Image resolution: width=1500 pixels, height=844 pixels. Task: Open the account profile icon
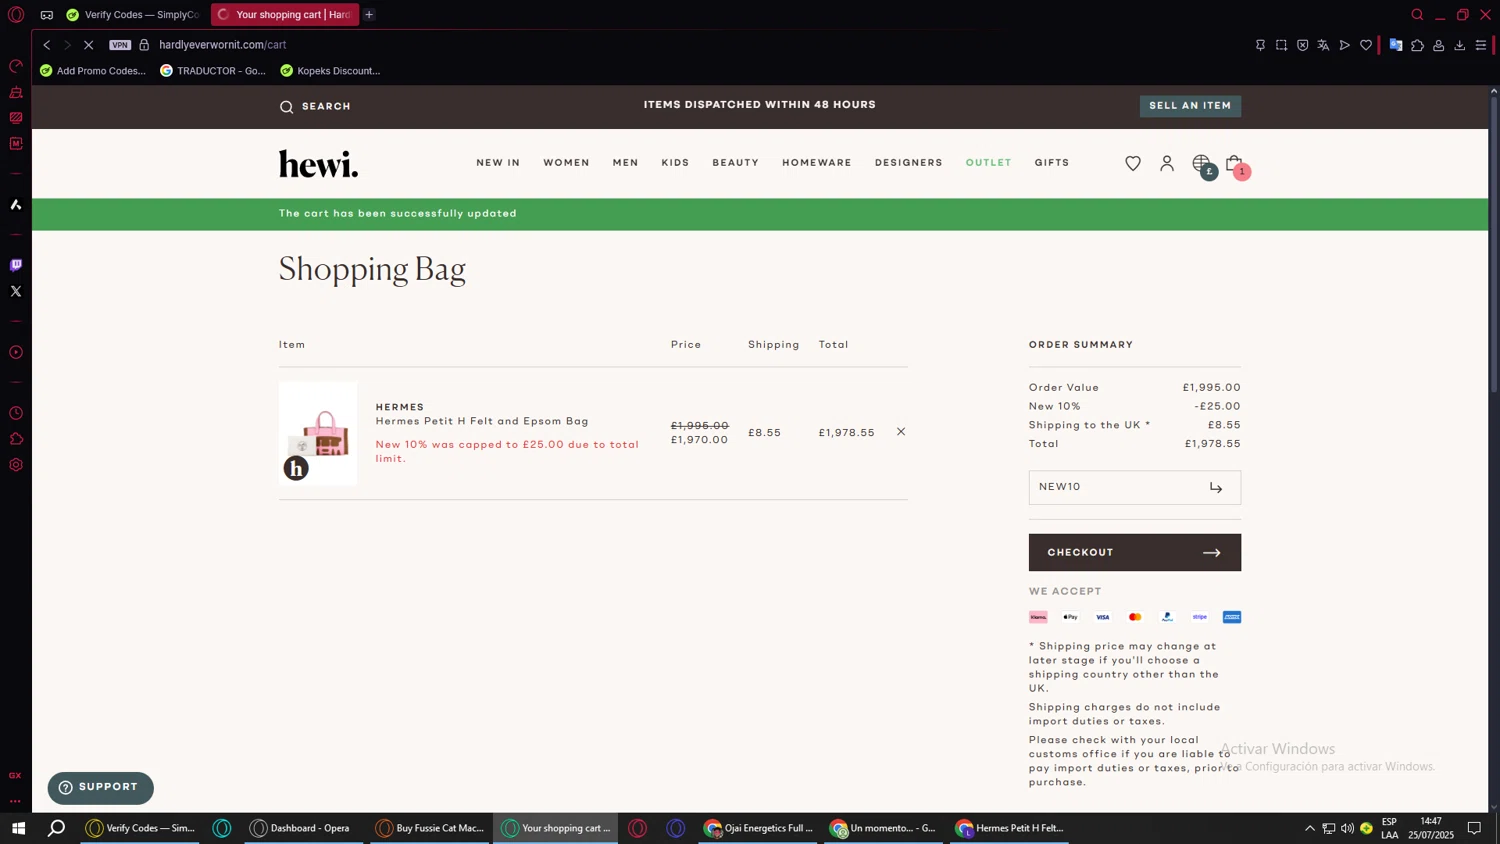click(1167, 163)
